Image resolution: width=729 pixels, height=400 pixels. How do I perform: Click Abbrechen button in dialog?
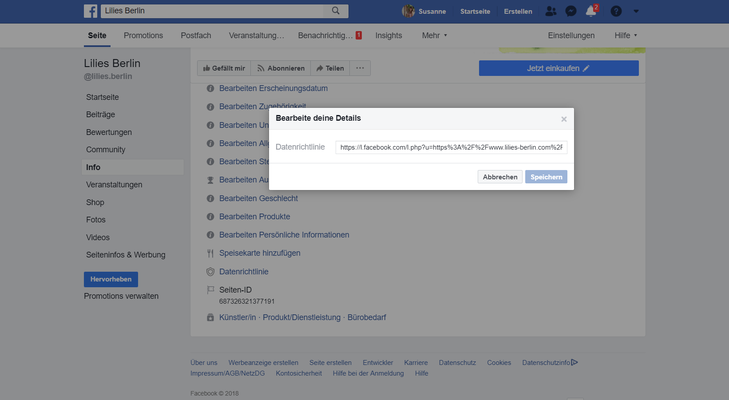500,177
